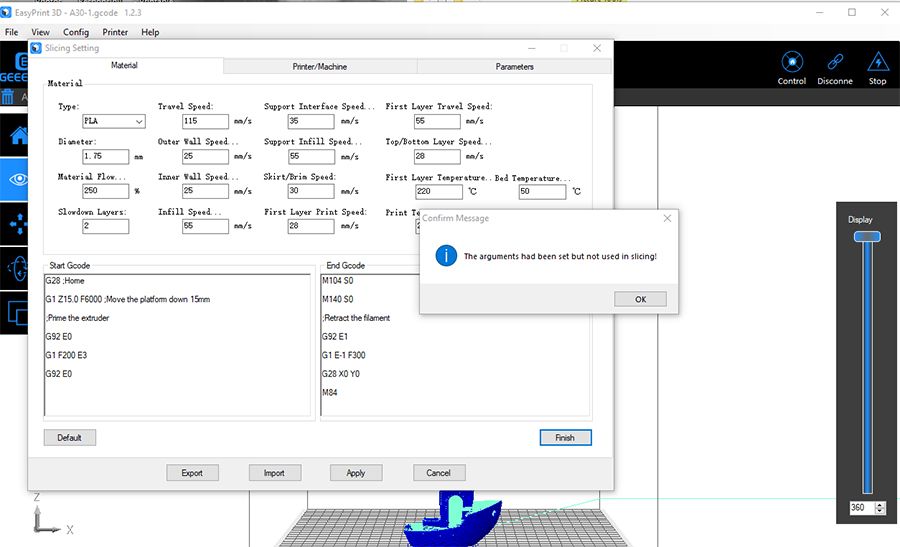Click EasyPrint 3D app icon in title bar

point(6,12)
